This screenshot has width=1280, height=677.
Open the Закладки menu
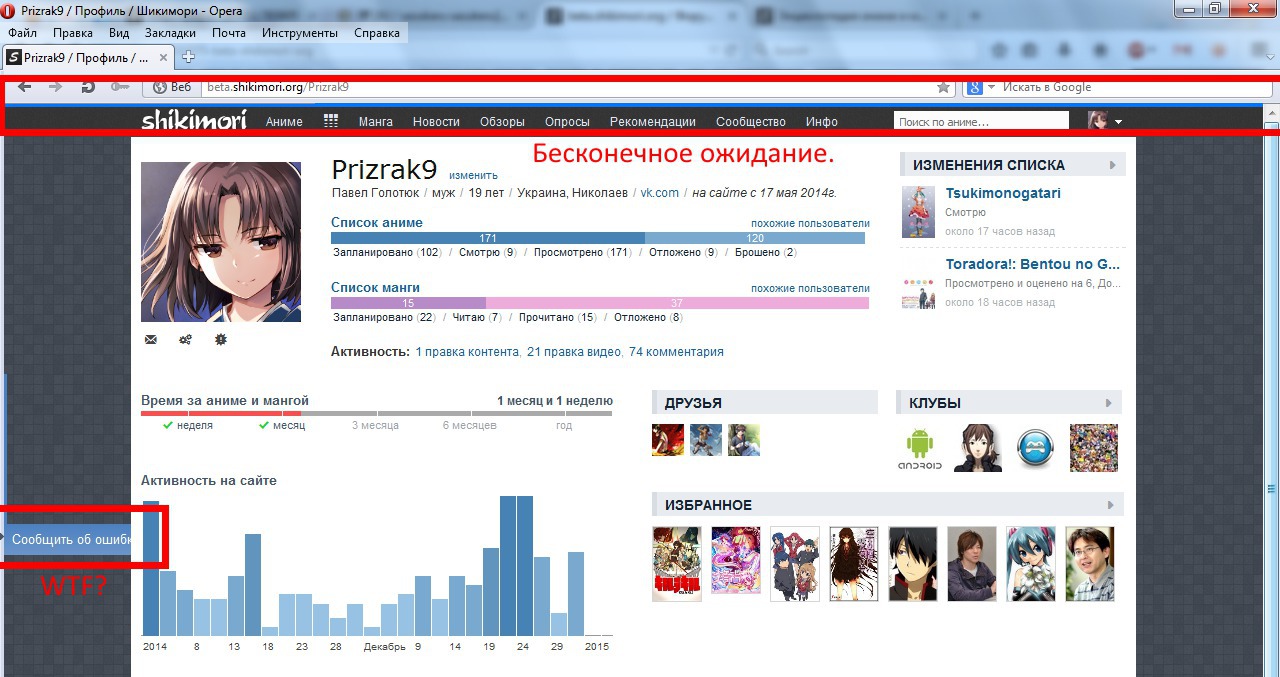pos(170,33)
